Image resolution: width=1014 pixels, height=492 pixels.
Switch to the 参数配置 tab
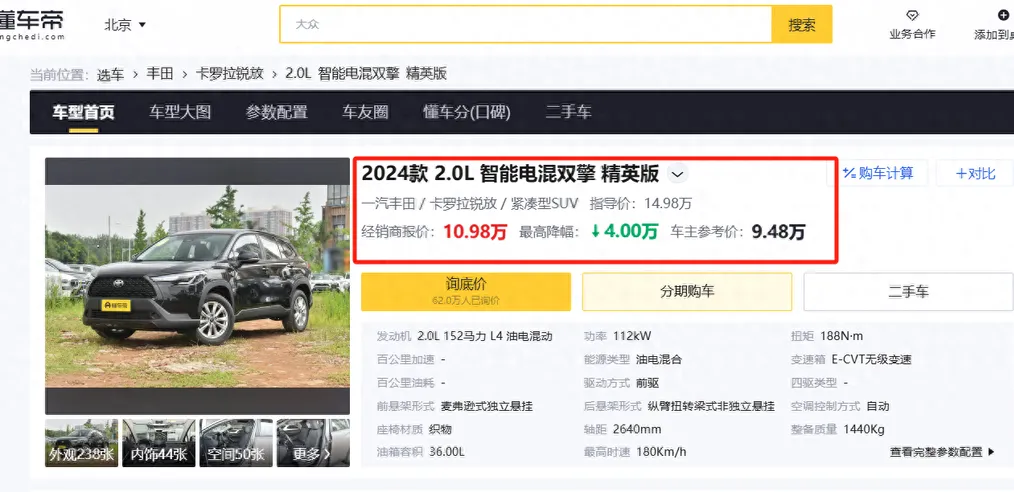pyautogui.click(x=276, y=112)
